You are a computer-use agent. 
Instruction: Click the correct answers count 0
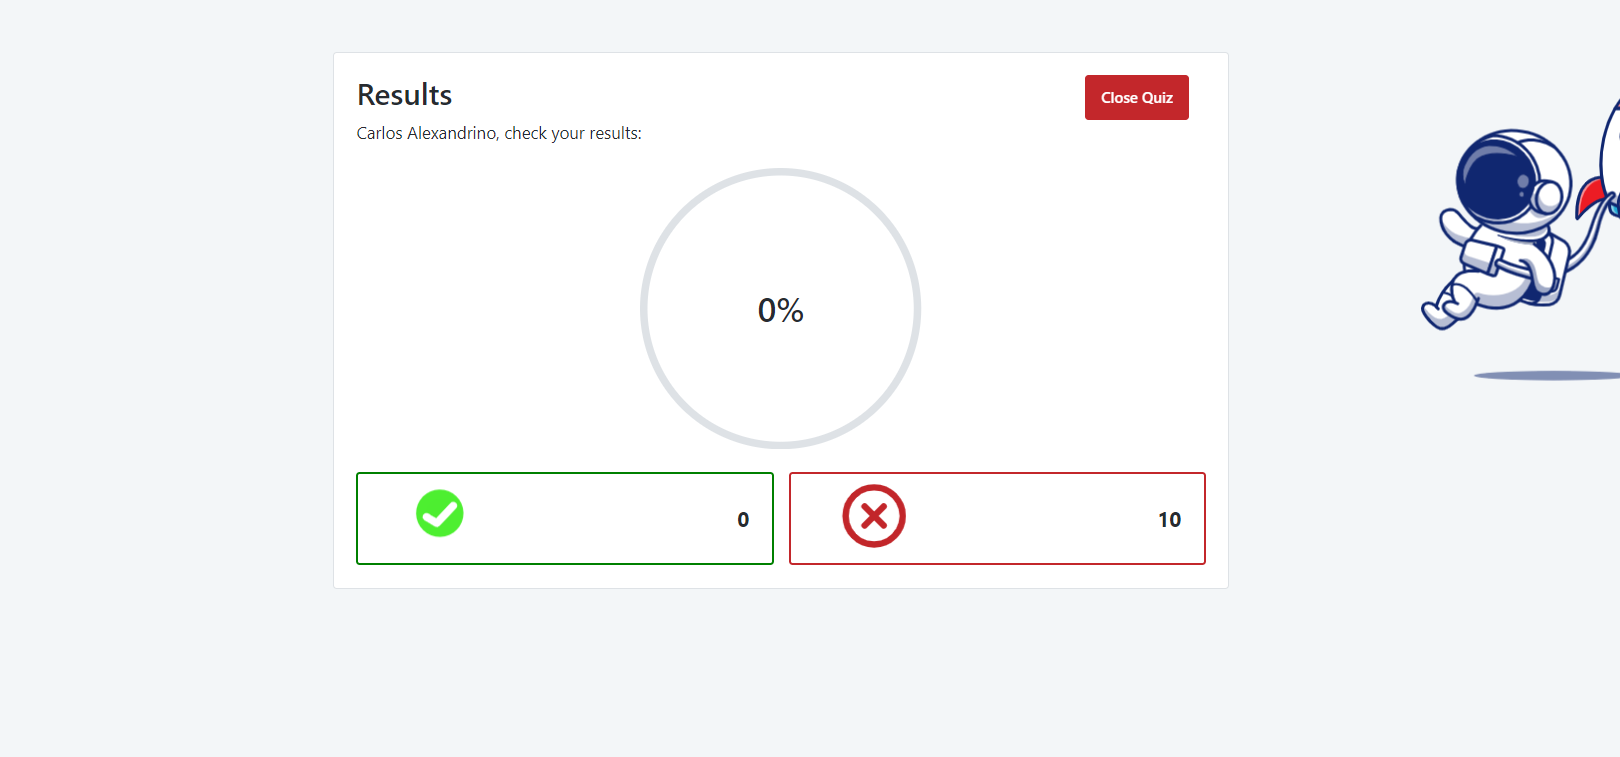(x=743, y=520)
